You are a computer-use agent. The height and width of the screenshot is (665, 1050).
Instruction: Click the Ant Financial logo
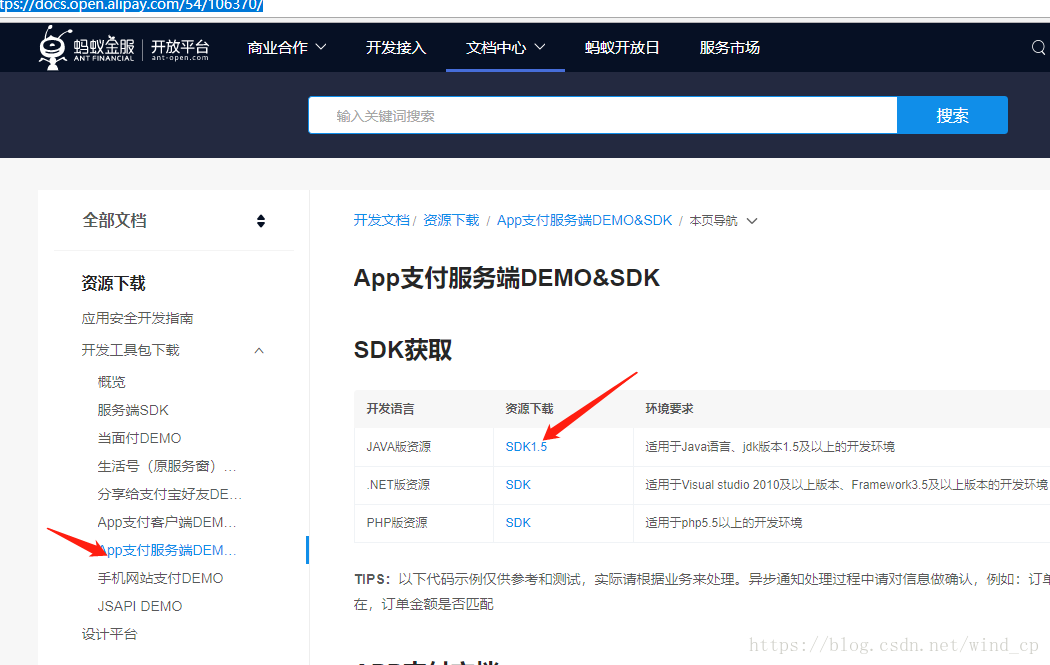87,48
